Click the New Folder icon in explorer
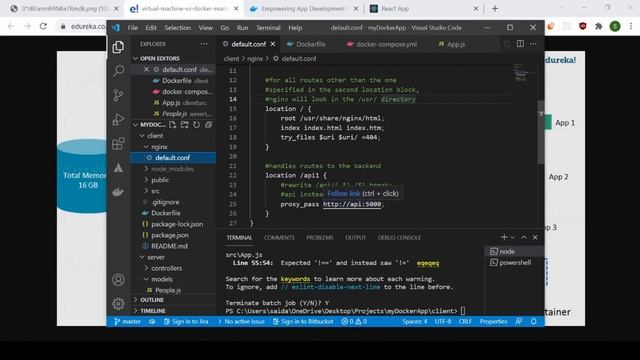The image size is (640, 360). click(x=184, y=124)
